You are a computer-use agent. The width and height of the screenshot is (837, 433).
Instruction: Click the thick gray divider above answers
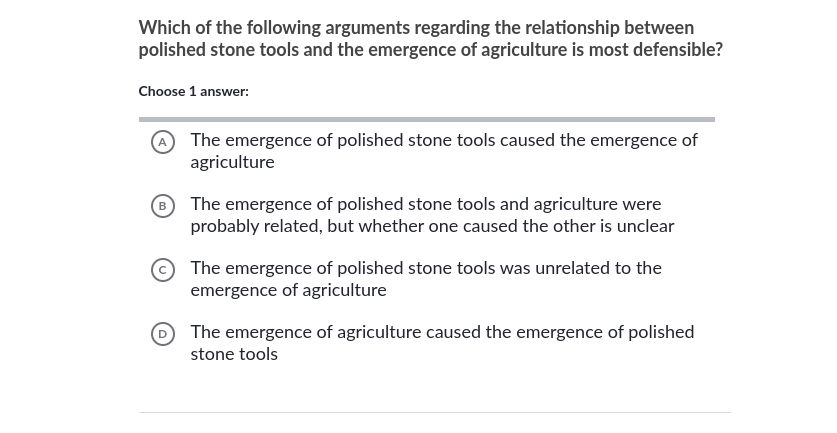pyautogui.click(x=426, y=119)
